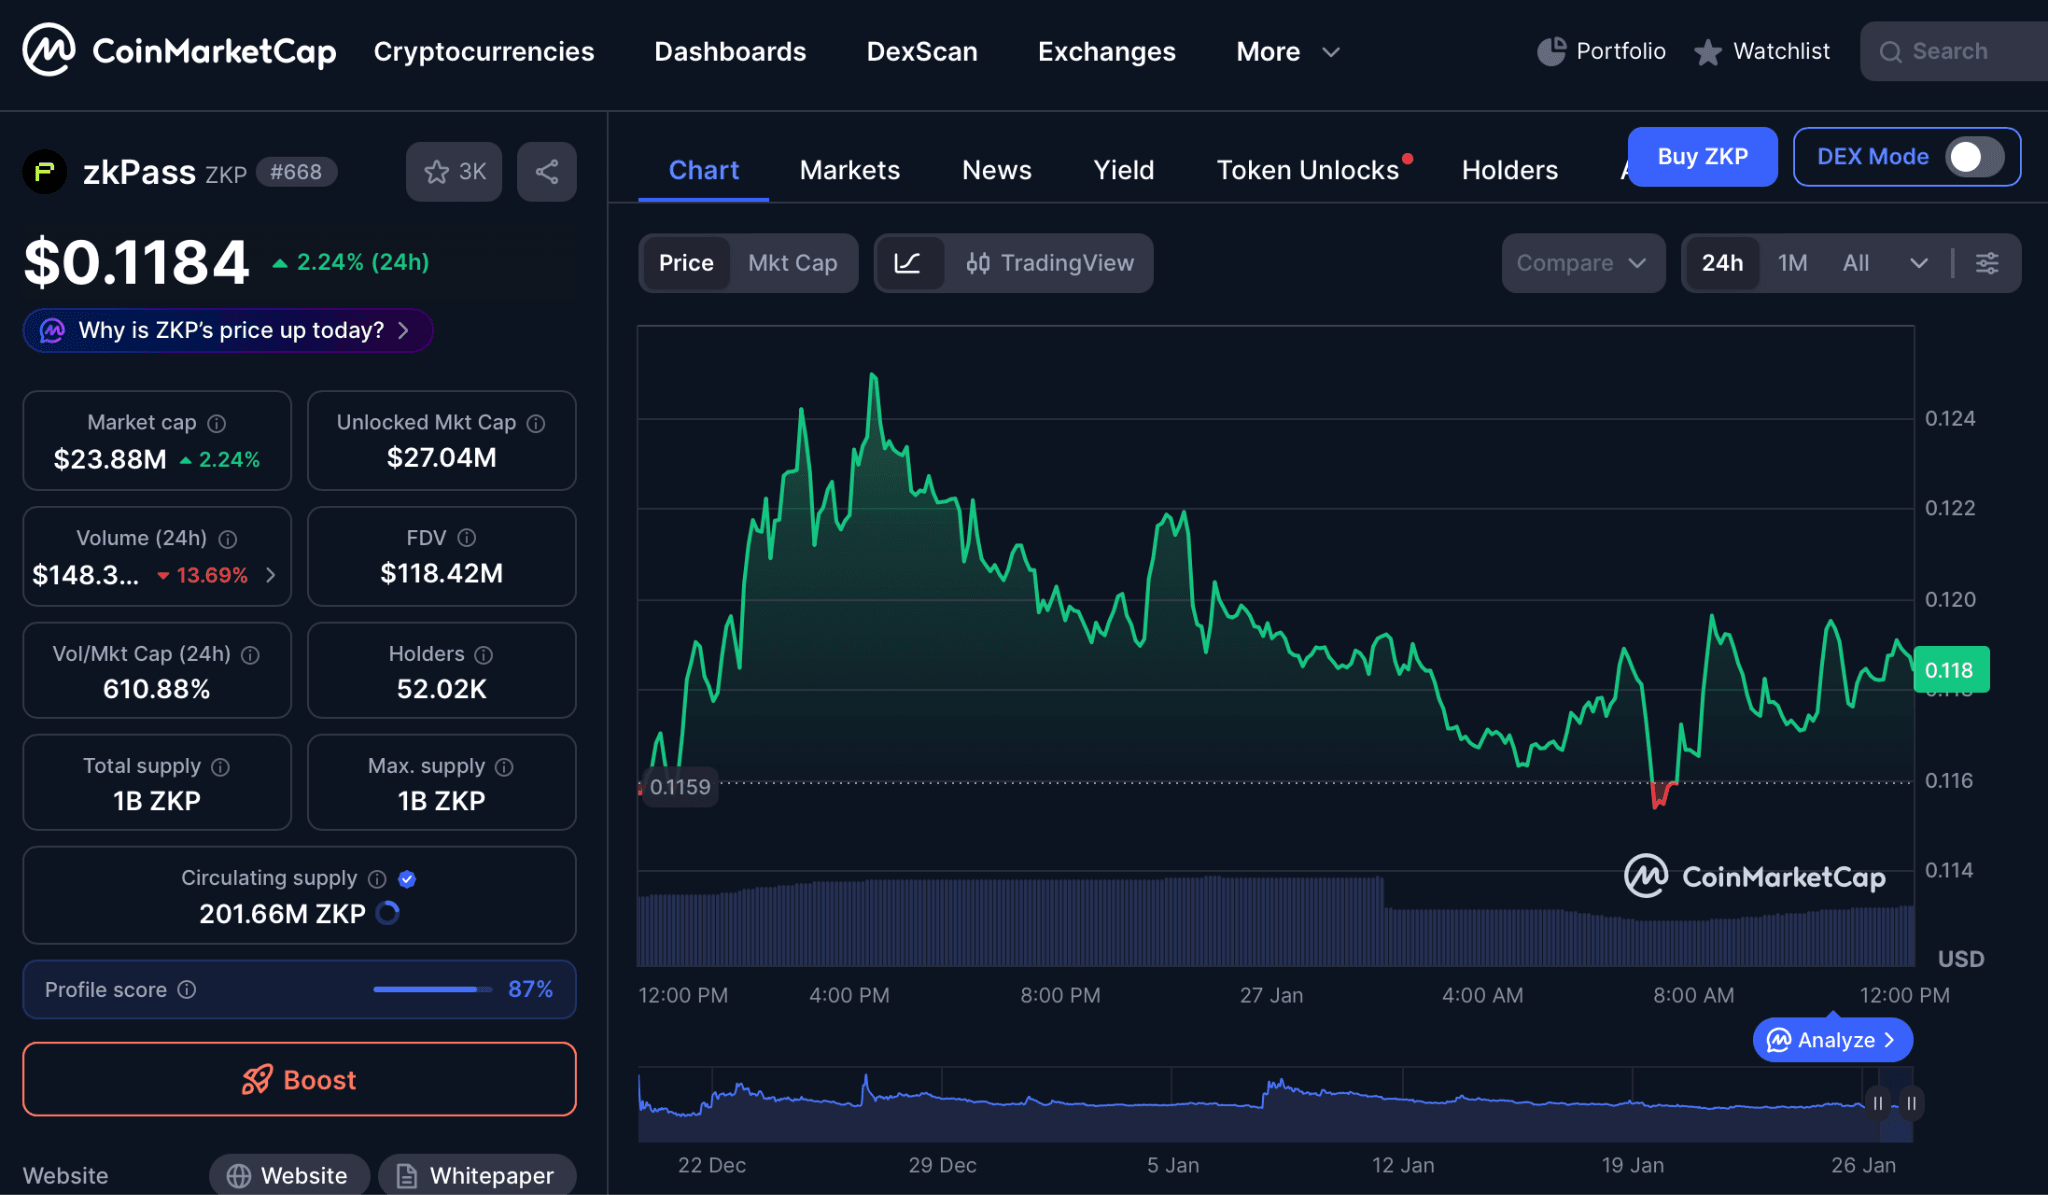The width and height of the screenshot is (2048, 1195).
Task: Switch chart to Mkt Cap view
Action: coord(793,263)
